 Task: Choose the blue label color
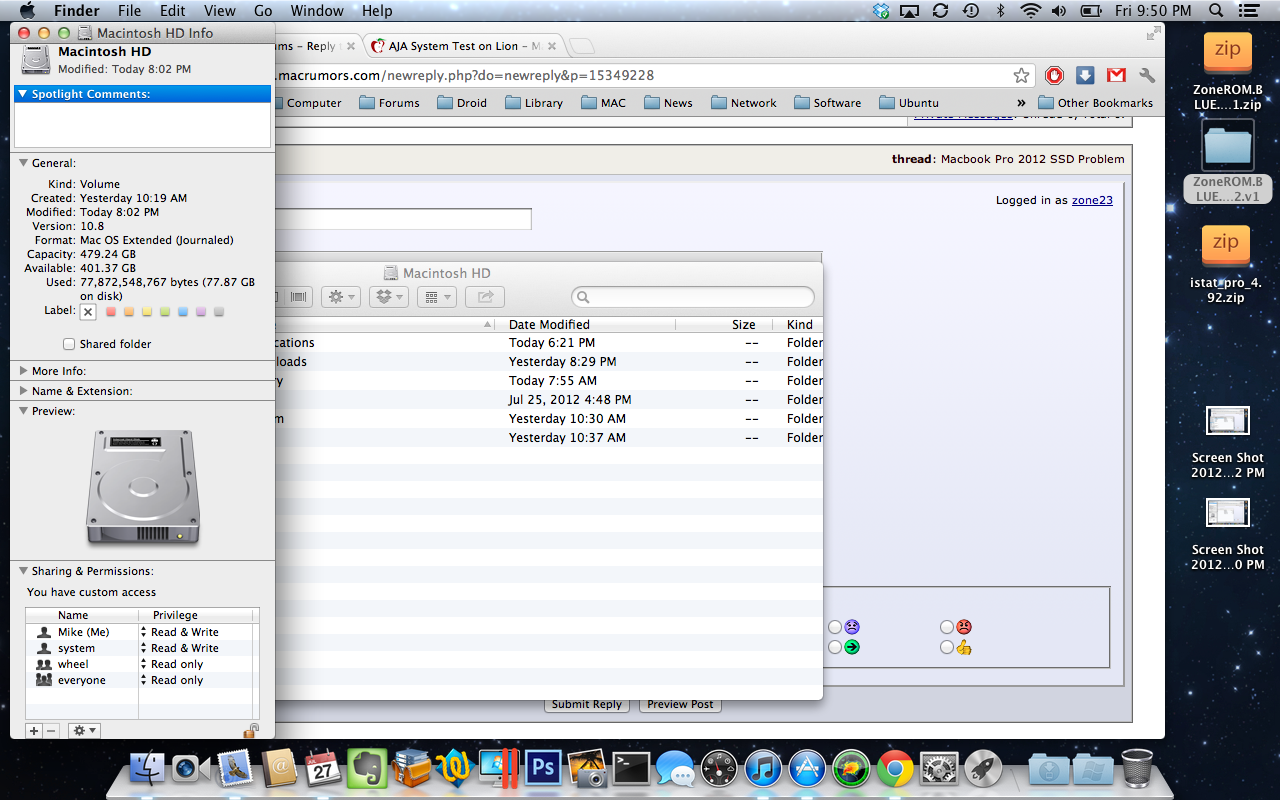point(183,312)
